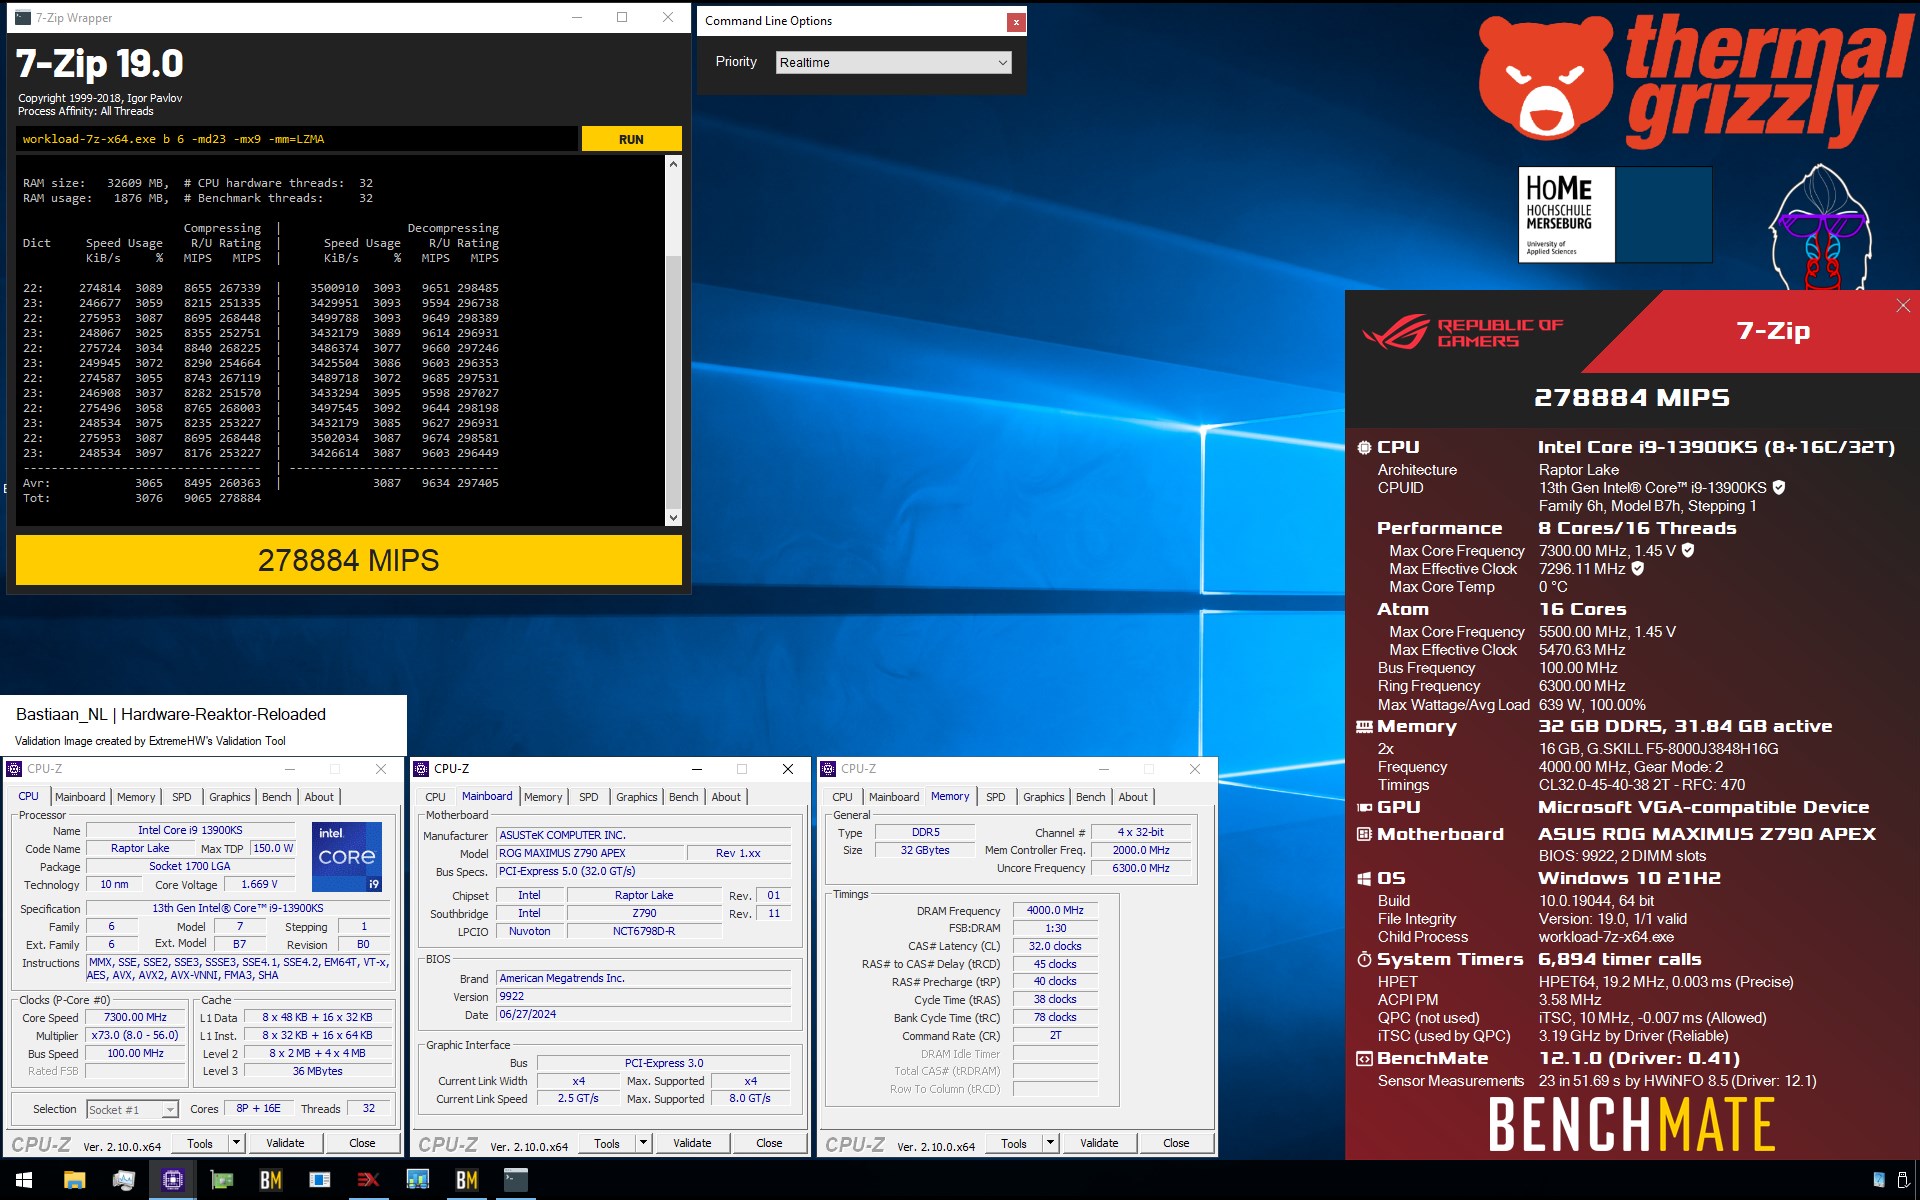The width and height of the screenshot is (1920, 1200).
Task: Click the Core Speed 7300.00 MHz field
Action: pyautogui.click(x=136, y=1017)
